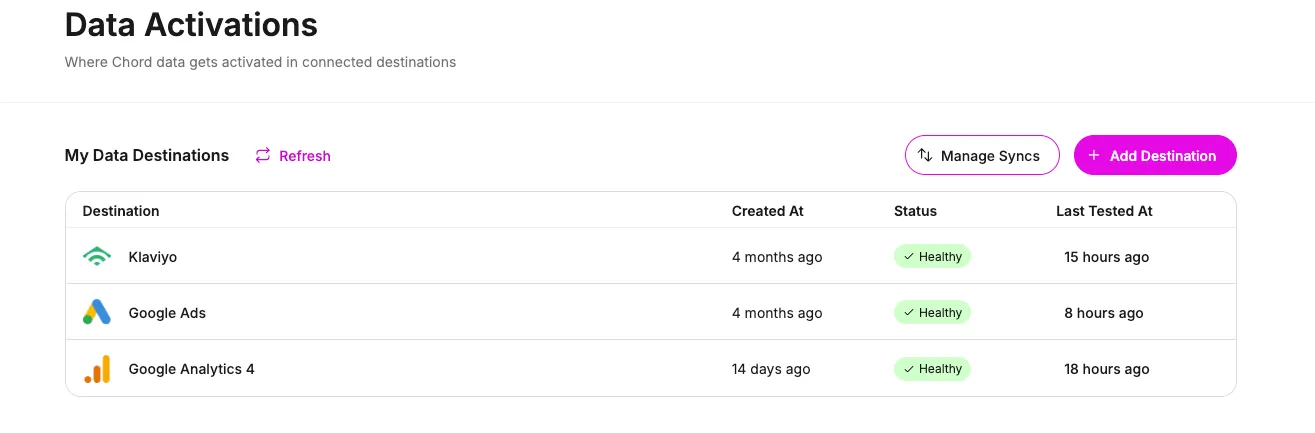
Task: Click the Klaviyo logo icon
Action: point(96,257)
